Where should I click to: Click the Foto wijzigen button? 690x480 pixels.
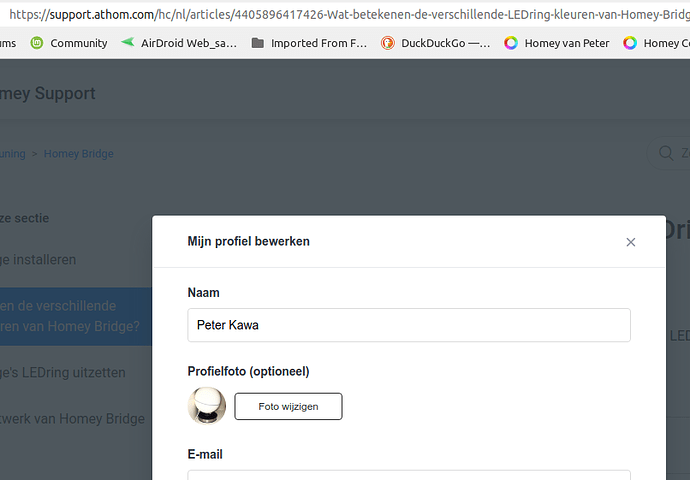[288, 407]
